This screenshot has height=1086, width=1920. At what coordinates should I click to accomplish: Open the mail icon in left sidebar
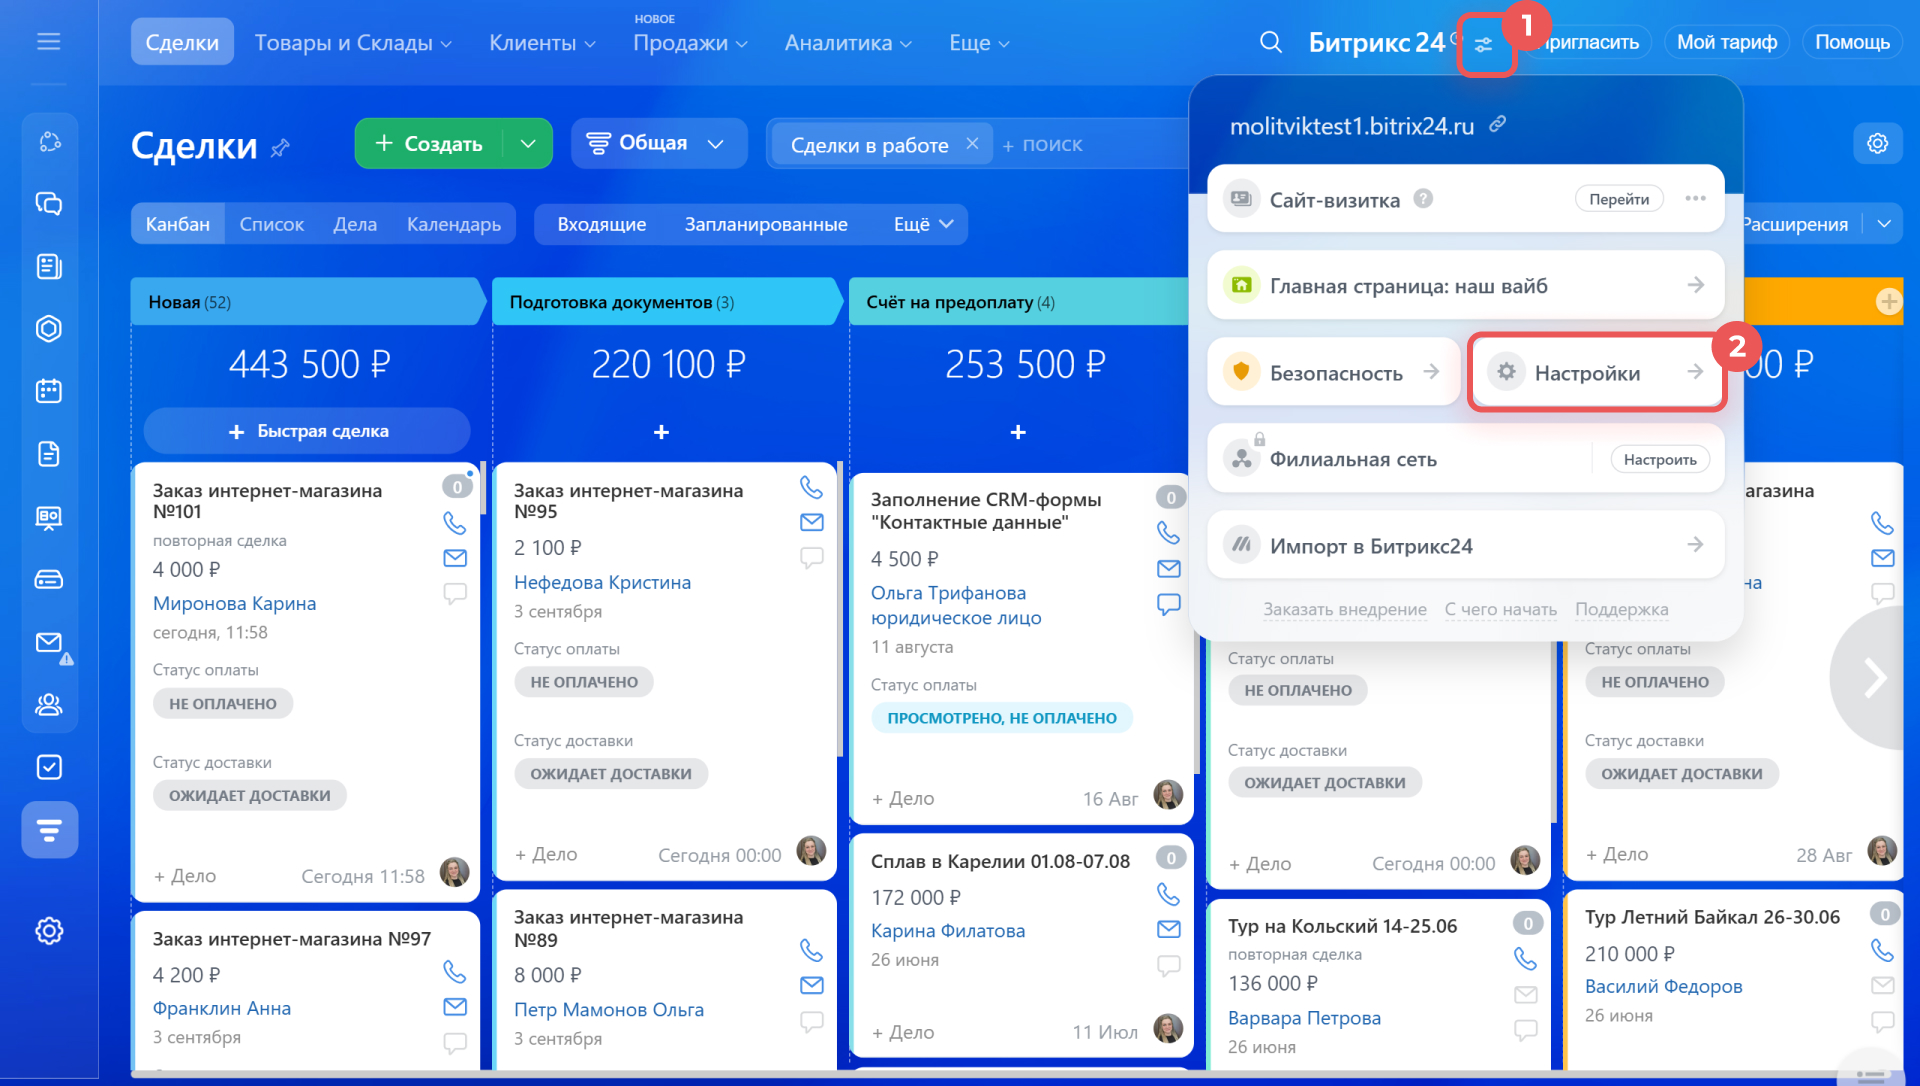(48, 642)
